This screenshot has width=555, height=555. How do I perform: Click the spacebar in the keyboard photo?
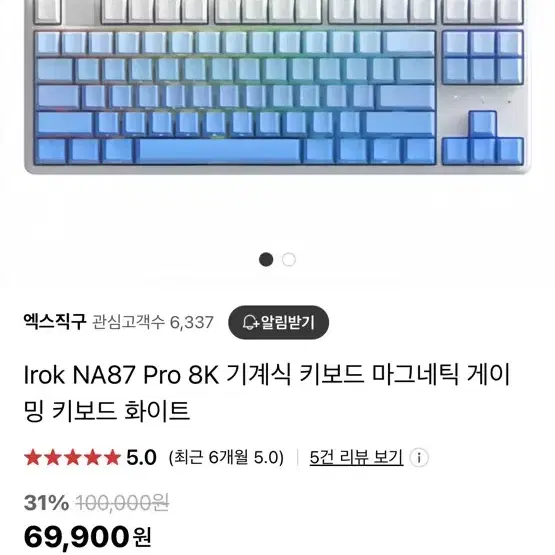point(218,151)
